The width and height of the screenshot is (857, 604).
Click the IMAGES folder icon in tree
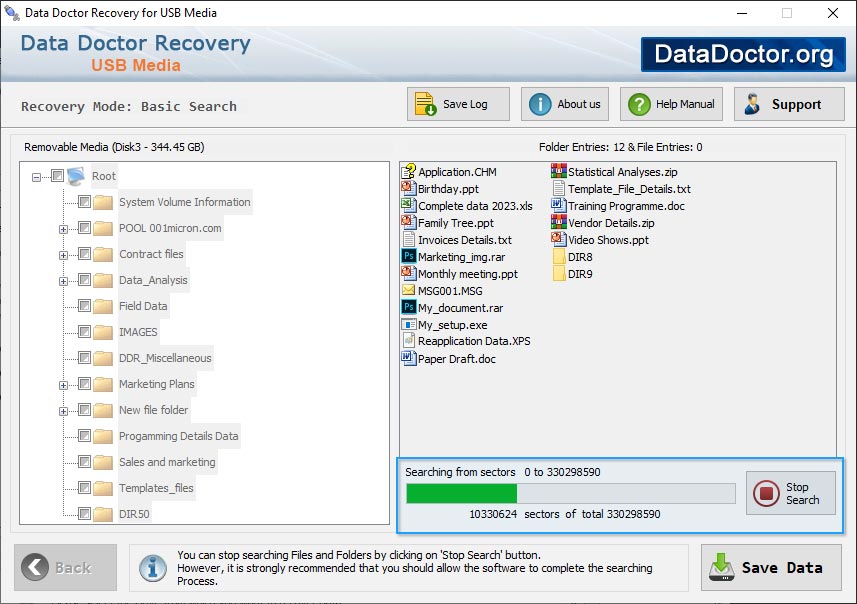tap(103, 332)
